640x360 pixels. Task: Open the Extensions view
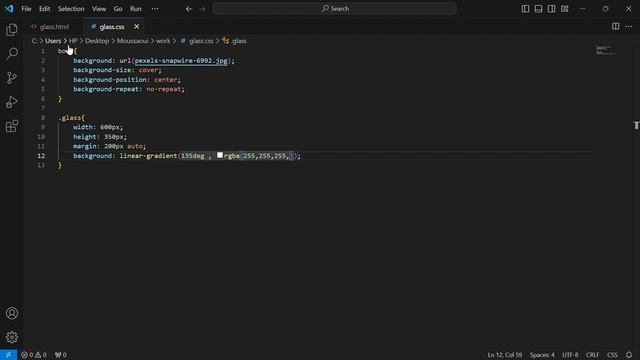point(12,126)
